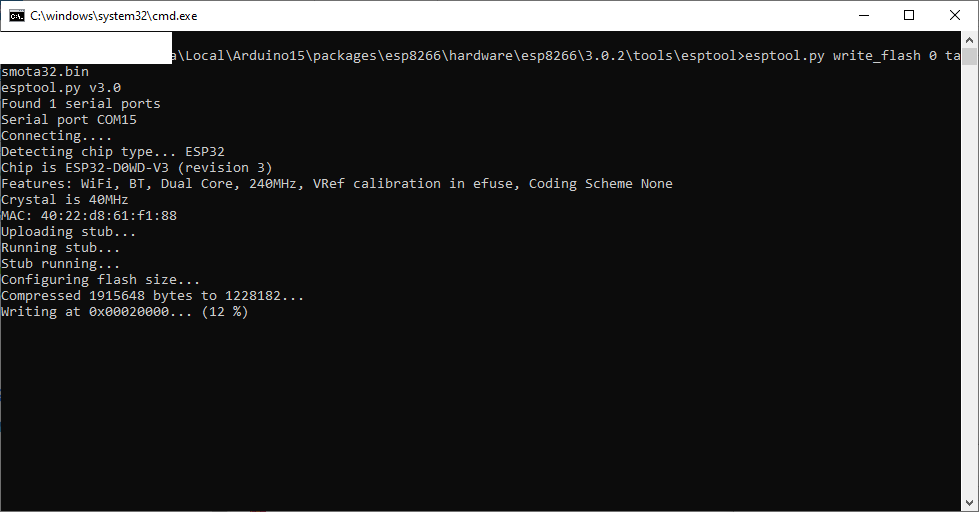Click the vertical scrollbar thumb
979x512 pixels.
(969, 56)
